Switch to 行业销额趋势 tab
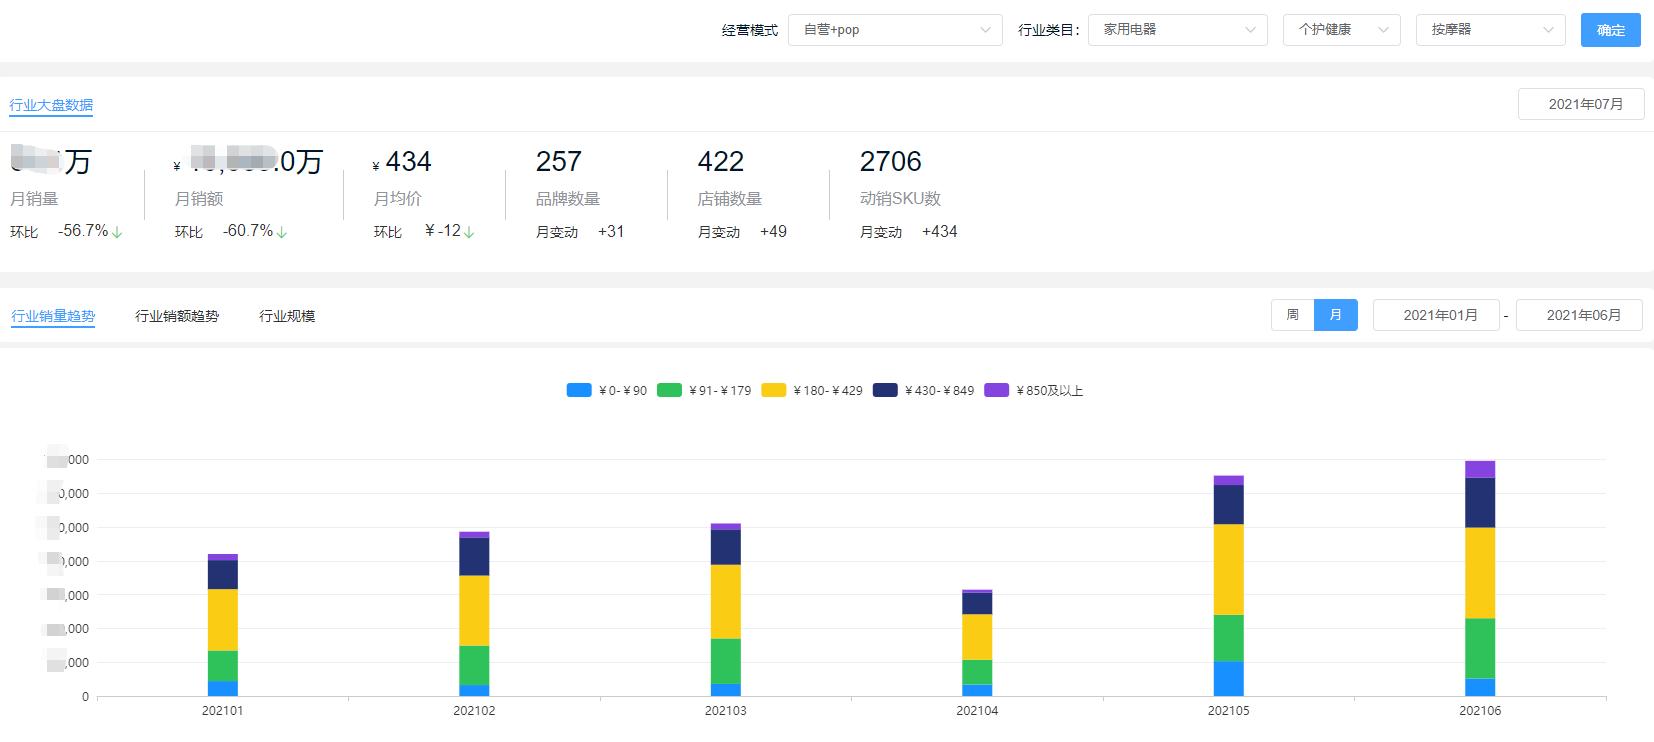Image resolution: width=1654 pixels, height=742 pixels. point(177,316)
